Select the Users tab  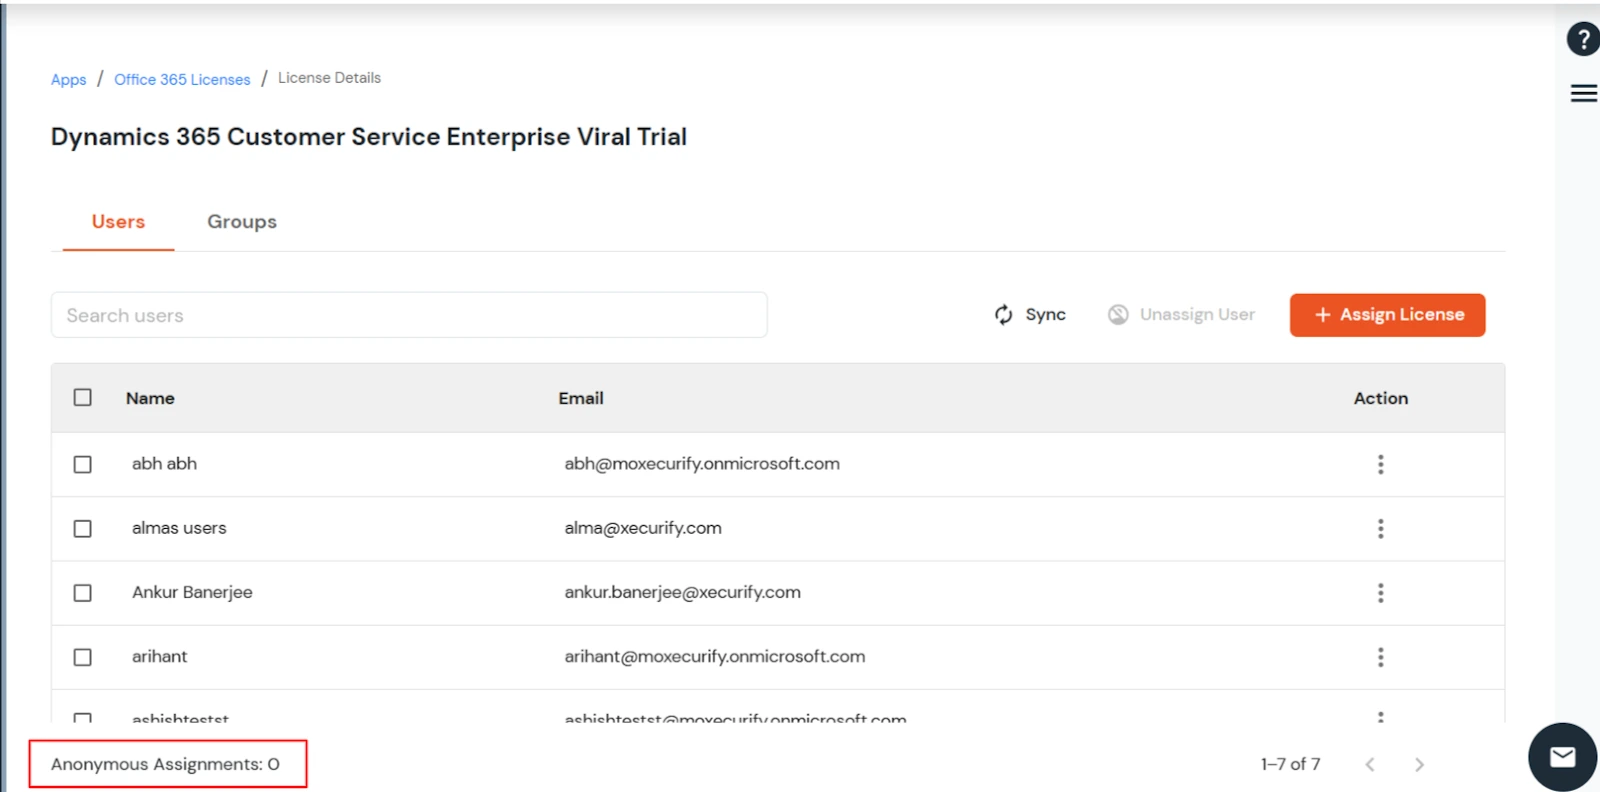(118, 222)
